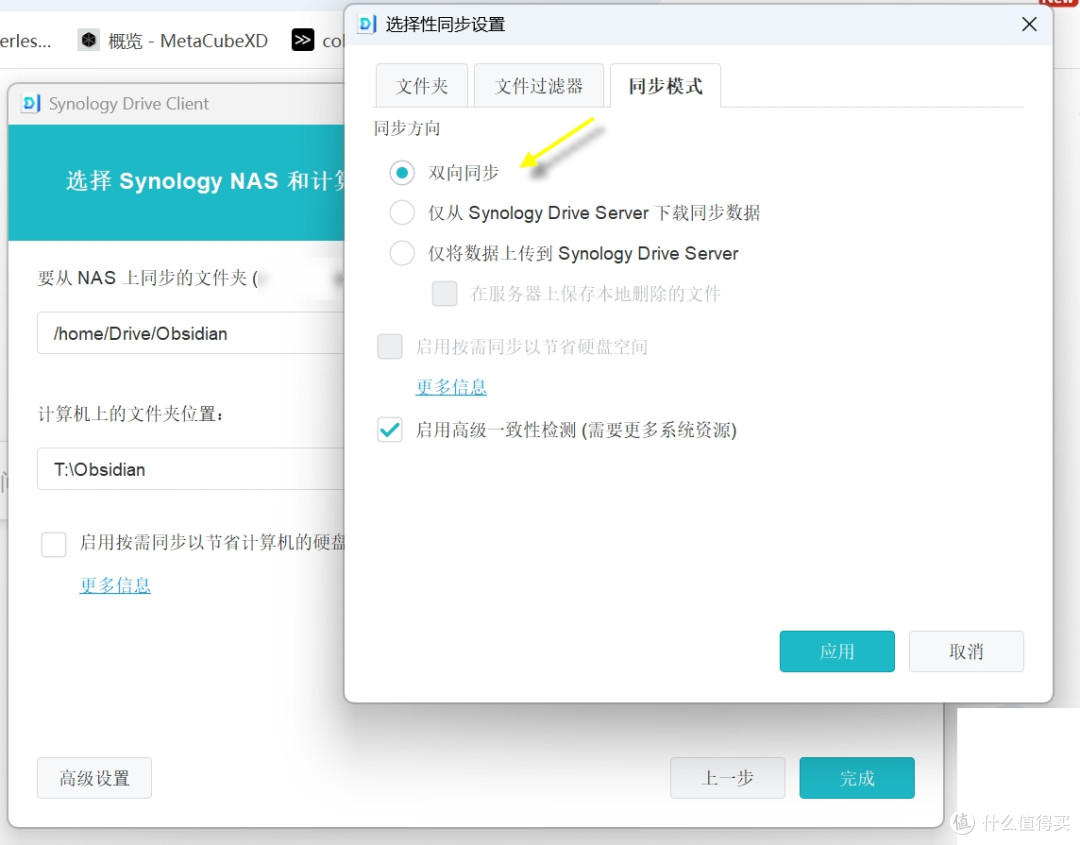The height and width of the screenshot is (845, 1080).
Task: Select 仅从 Synology Drive Server 下载同步数据 option
Action: (402, 213)
